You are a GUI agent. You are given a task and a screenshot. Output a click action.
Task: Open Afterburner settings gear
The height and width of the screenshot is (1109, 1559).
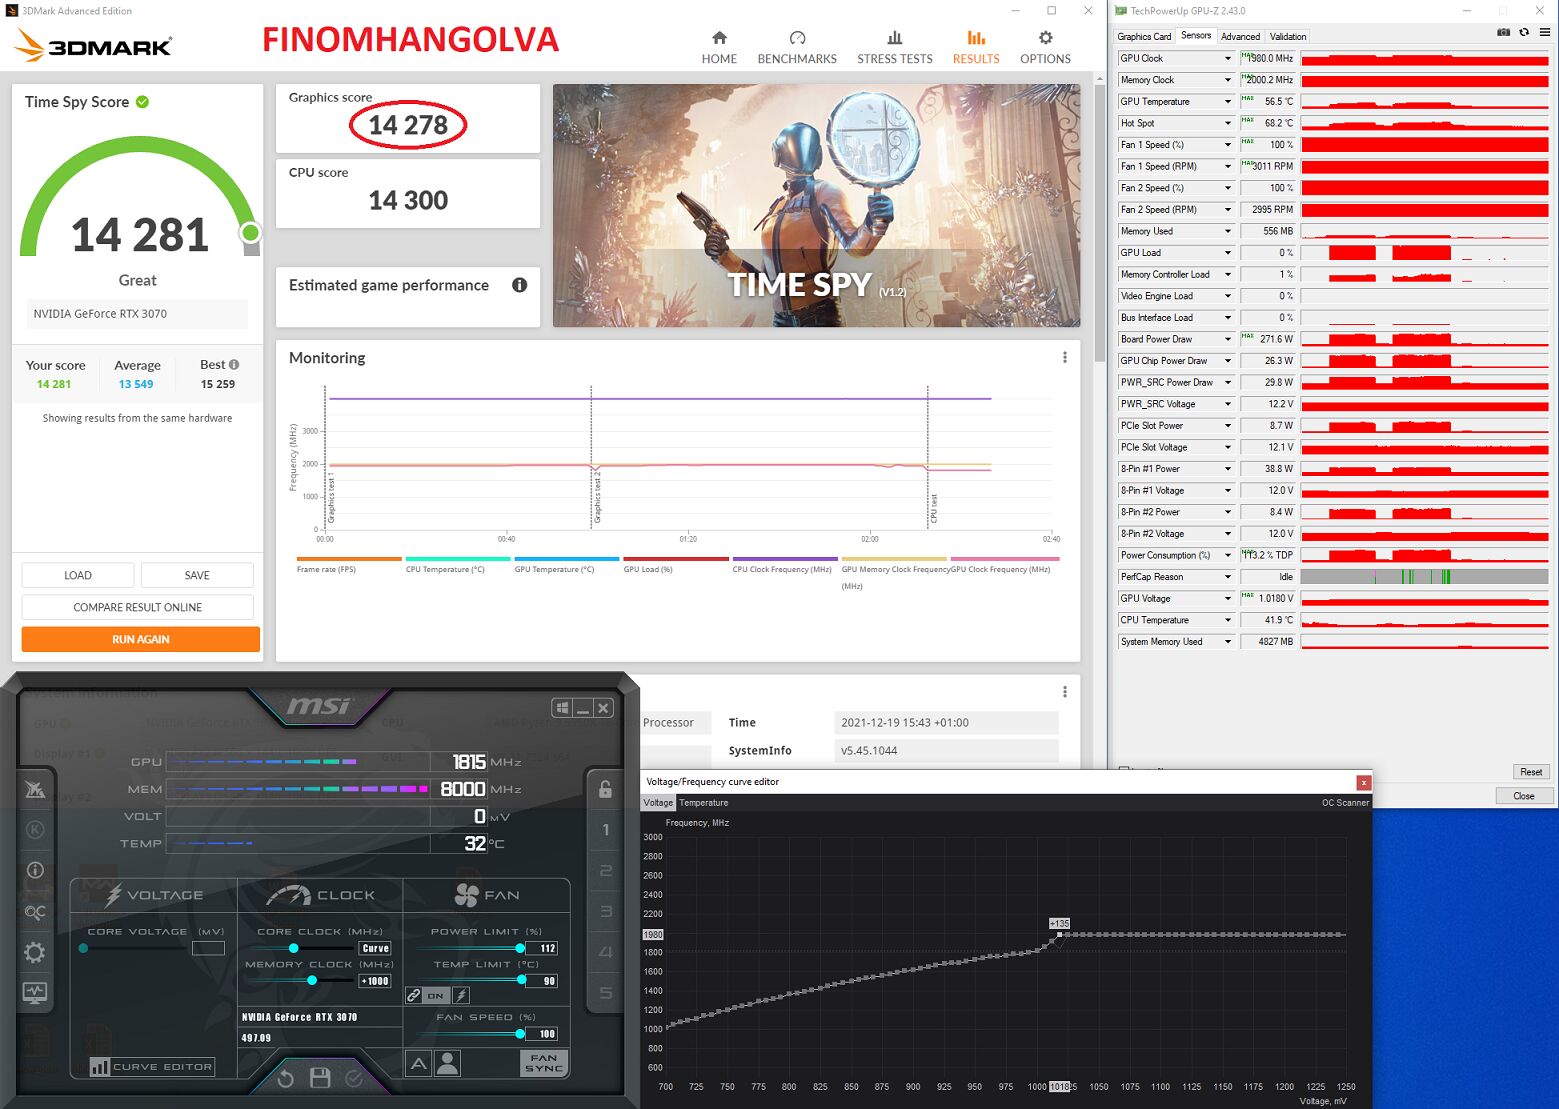[x=35, y=952]
